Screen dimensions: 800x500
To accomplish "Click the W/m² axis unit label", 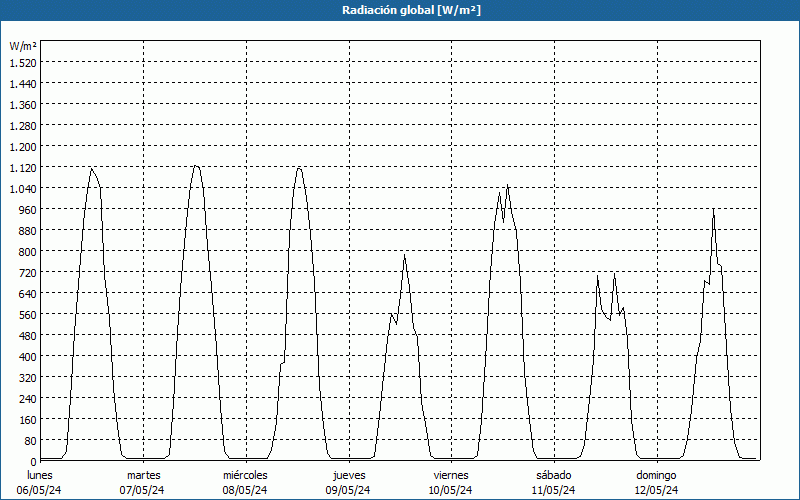I will [x=23, y=46].
